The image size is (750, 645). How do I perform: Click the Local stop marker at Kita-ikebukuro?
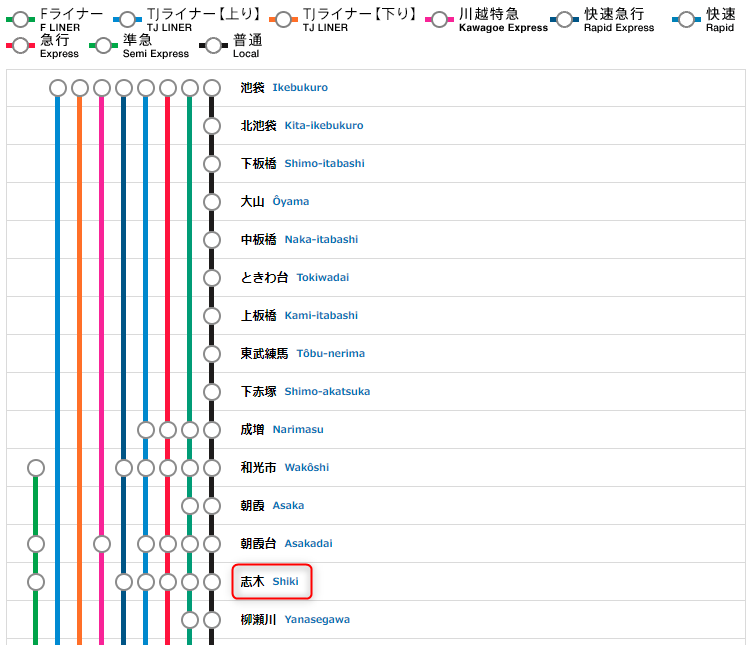[x=212, y=126]
